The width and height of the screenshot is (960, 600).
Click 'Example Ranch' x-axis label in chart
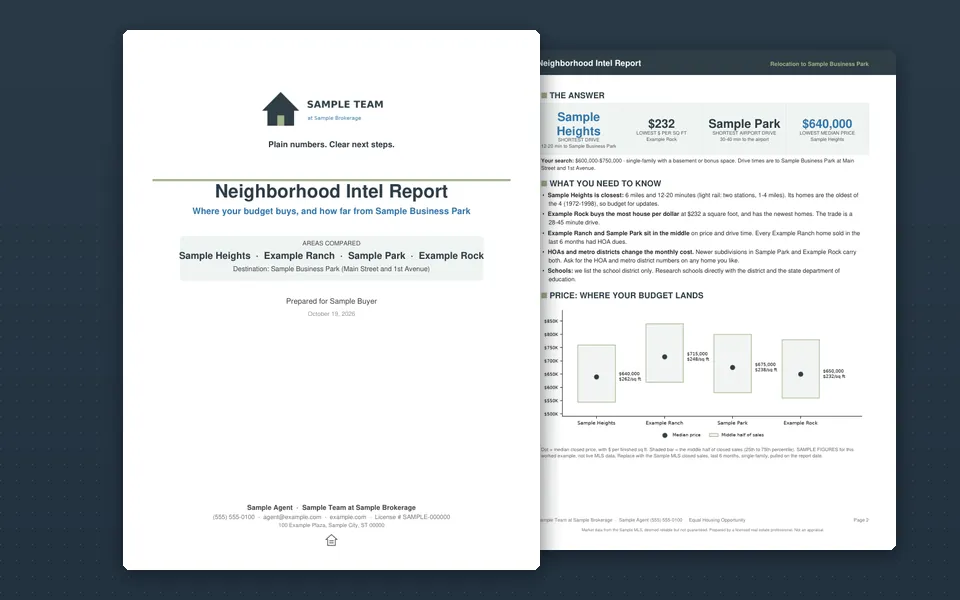click(664, 423)
